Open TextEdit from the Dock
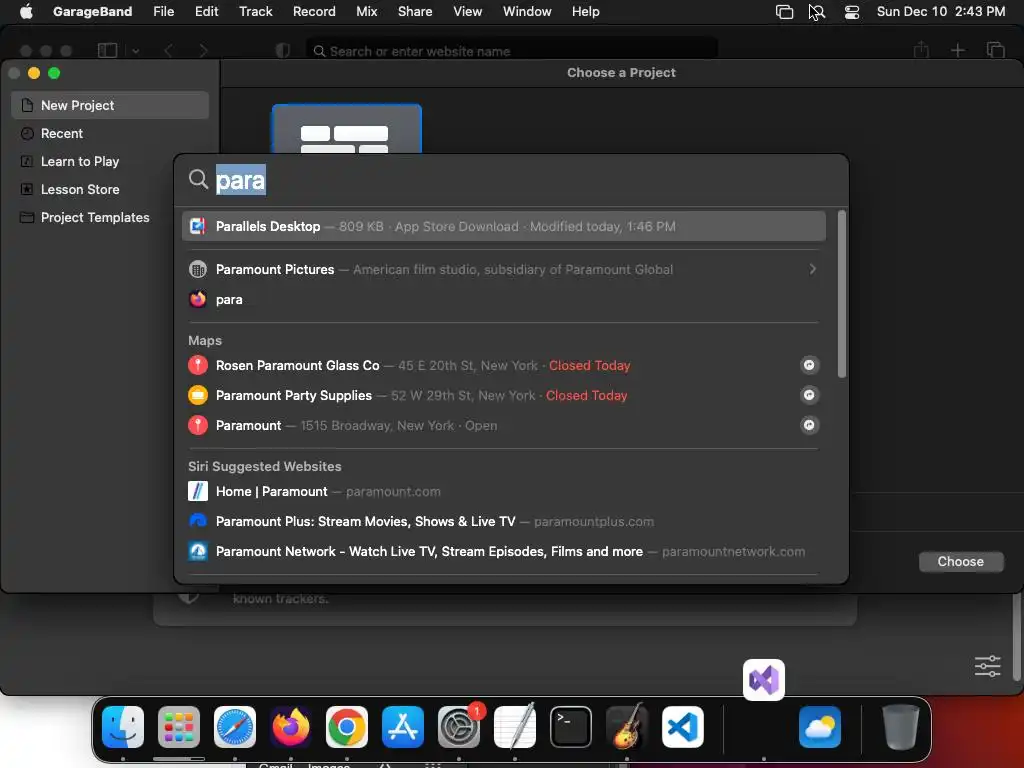1024x768 pixels. pos(515,727)
